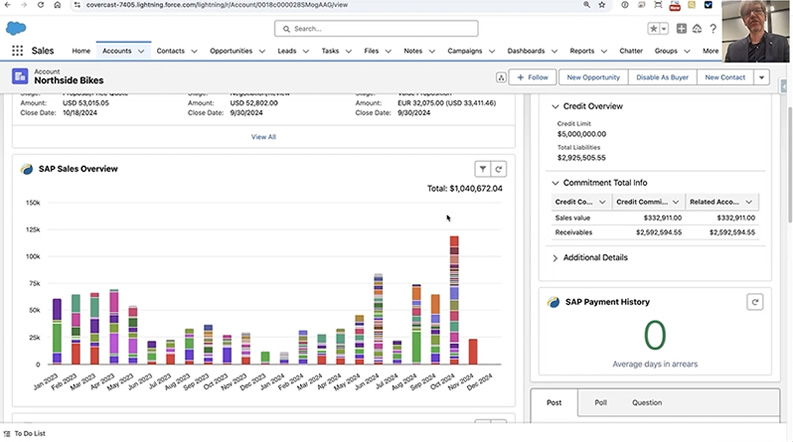This screenshot has height=442, width=793.
Task: Click the tall Oct 2024 chart bar
Action: point(454,300)
